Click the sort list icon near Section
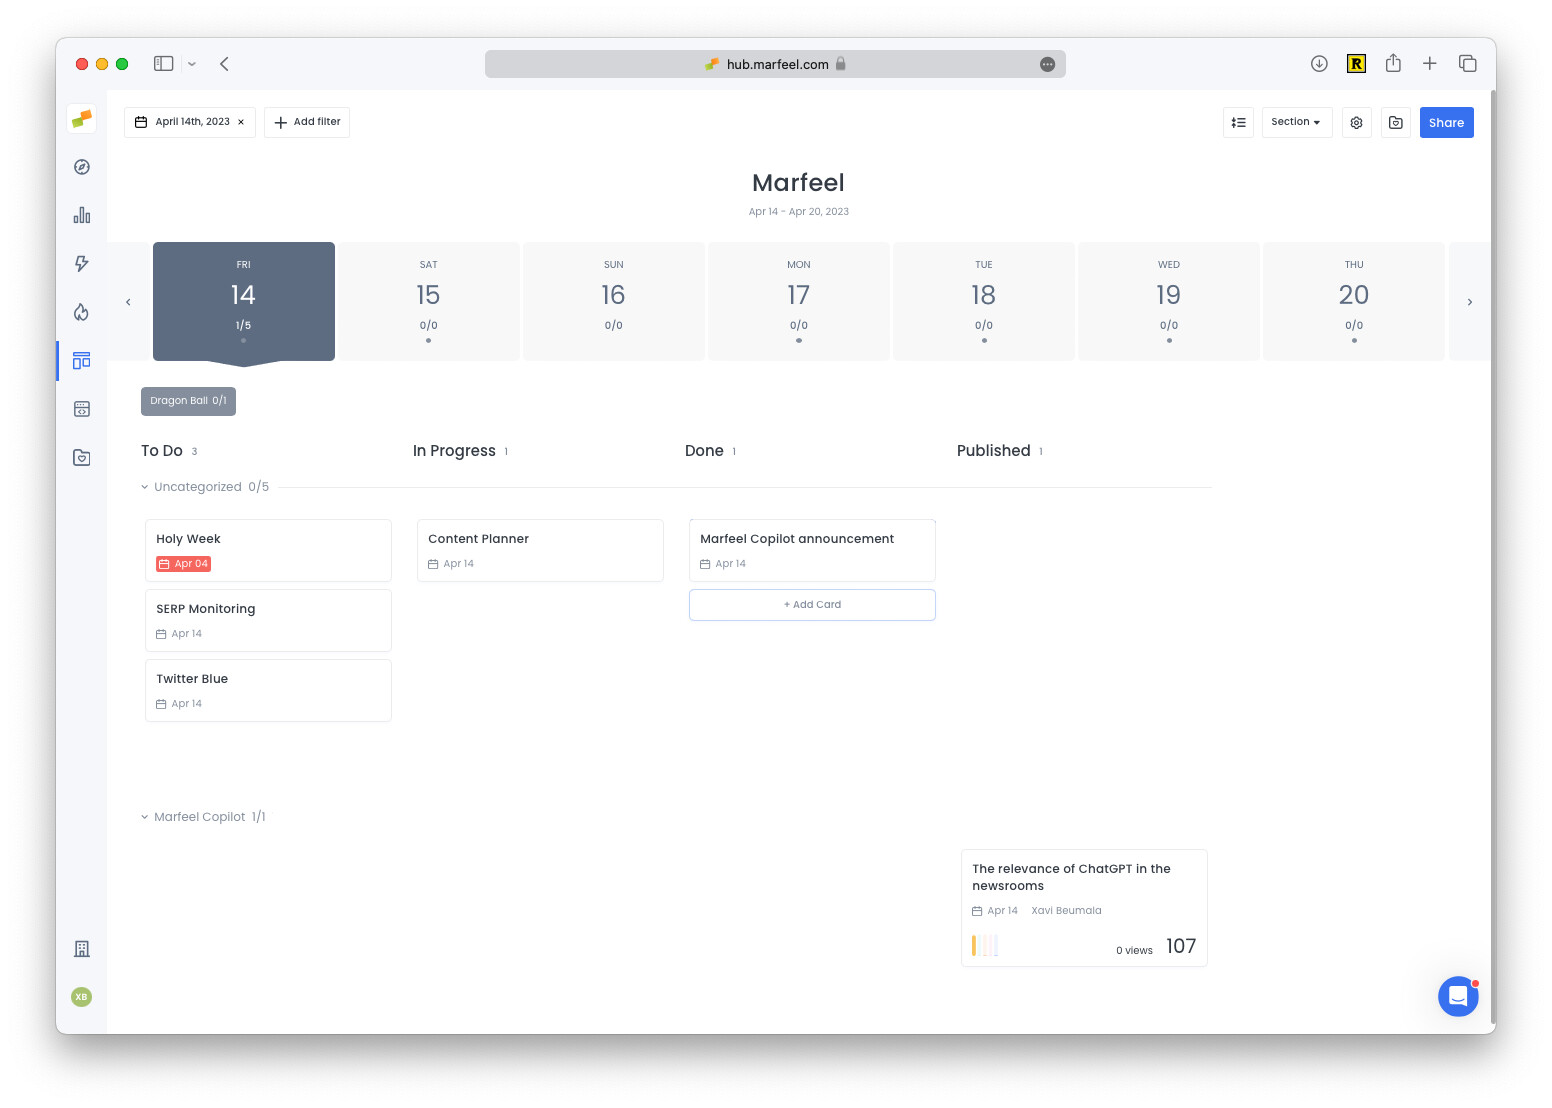This screenshot has width=1552, height=1108. click(x=1238, y=122)
